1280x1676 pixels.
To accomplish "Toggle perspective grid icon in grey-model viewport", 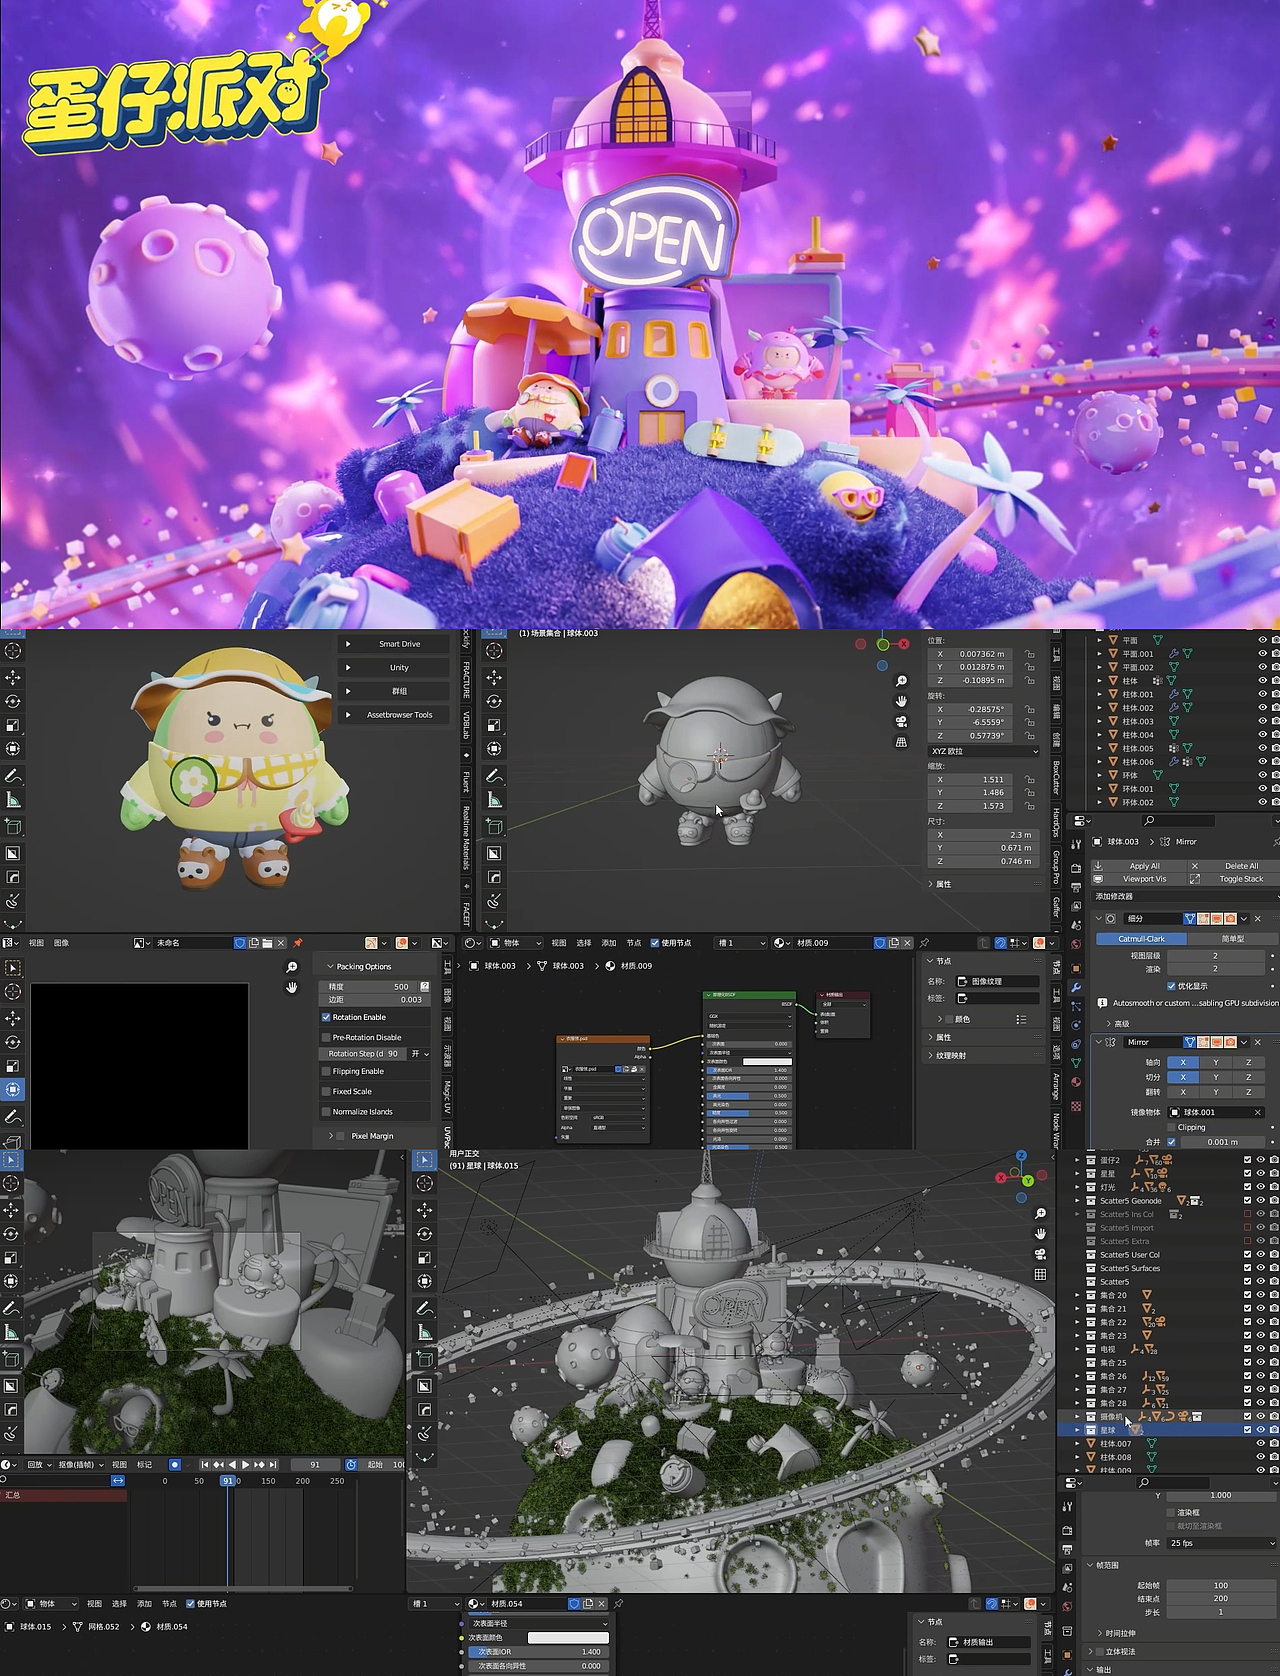I will [901, 742].
